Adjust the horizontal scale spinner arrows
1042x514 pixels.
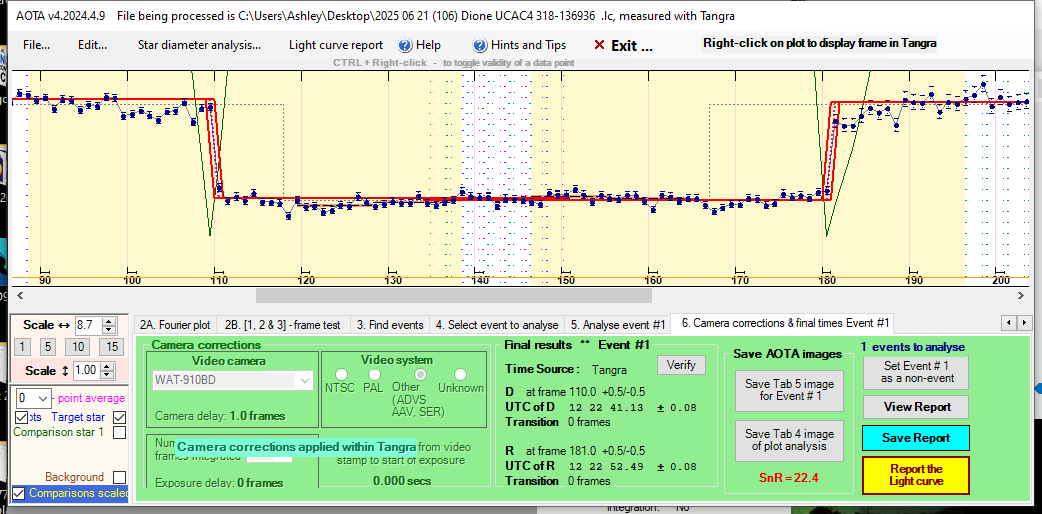[x=110, y=325]
